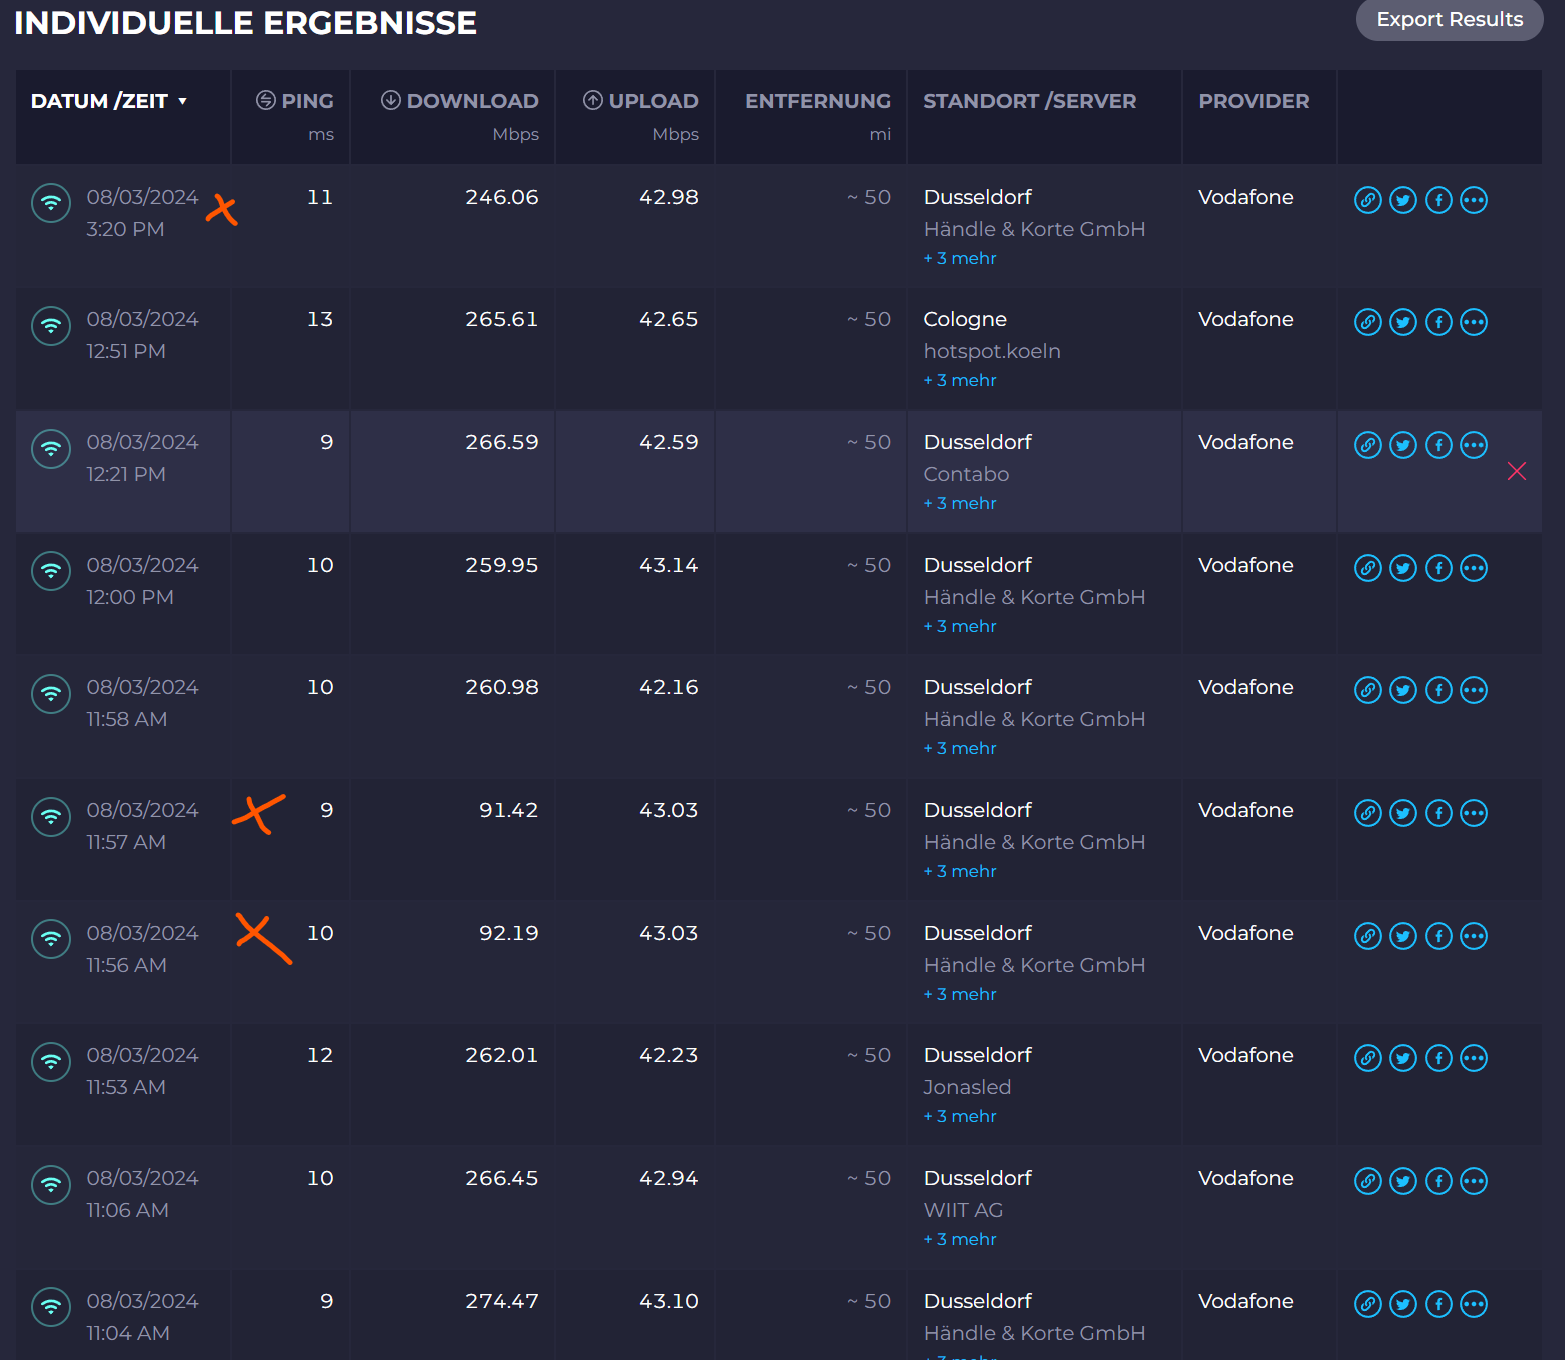1565x1360 pixels.
Task: Open more options for 11:04 AM result
Action: (x=1474, y=1304)
